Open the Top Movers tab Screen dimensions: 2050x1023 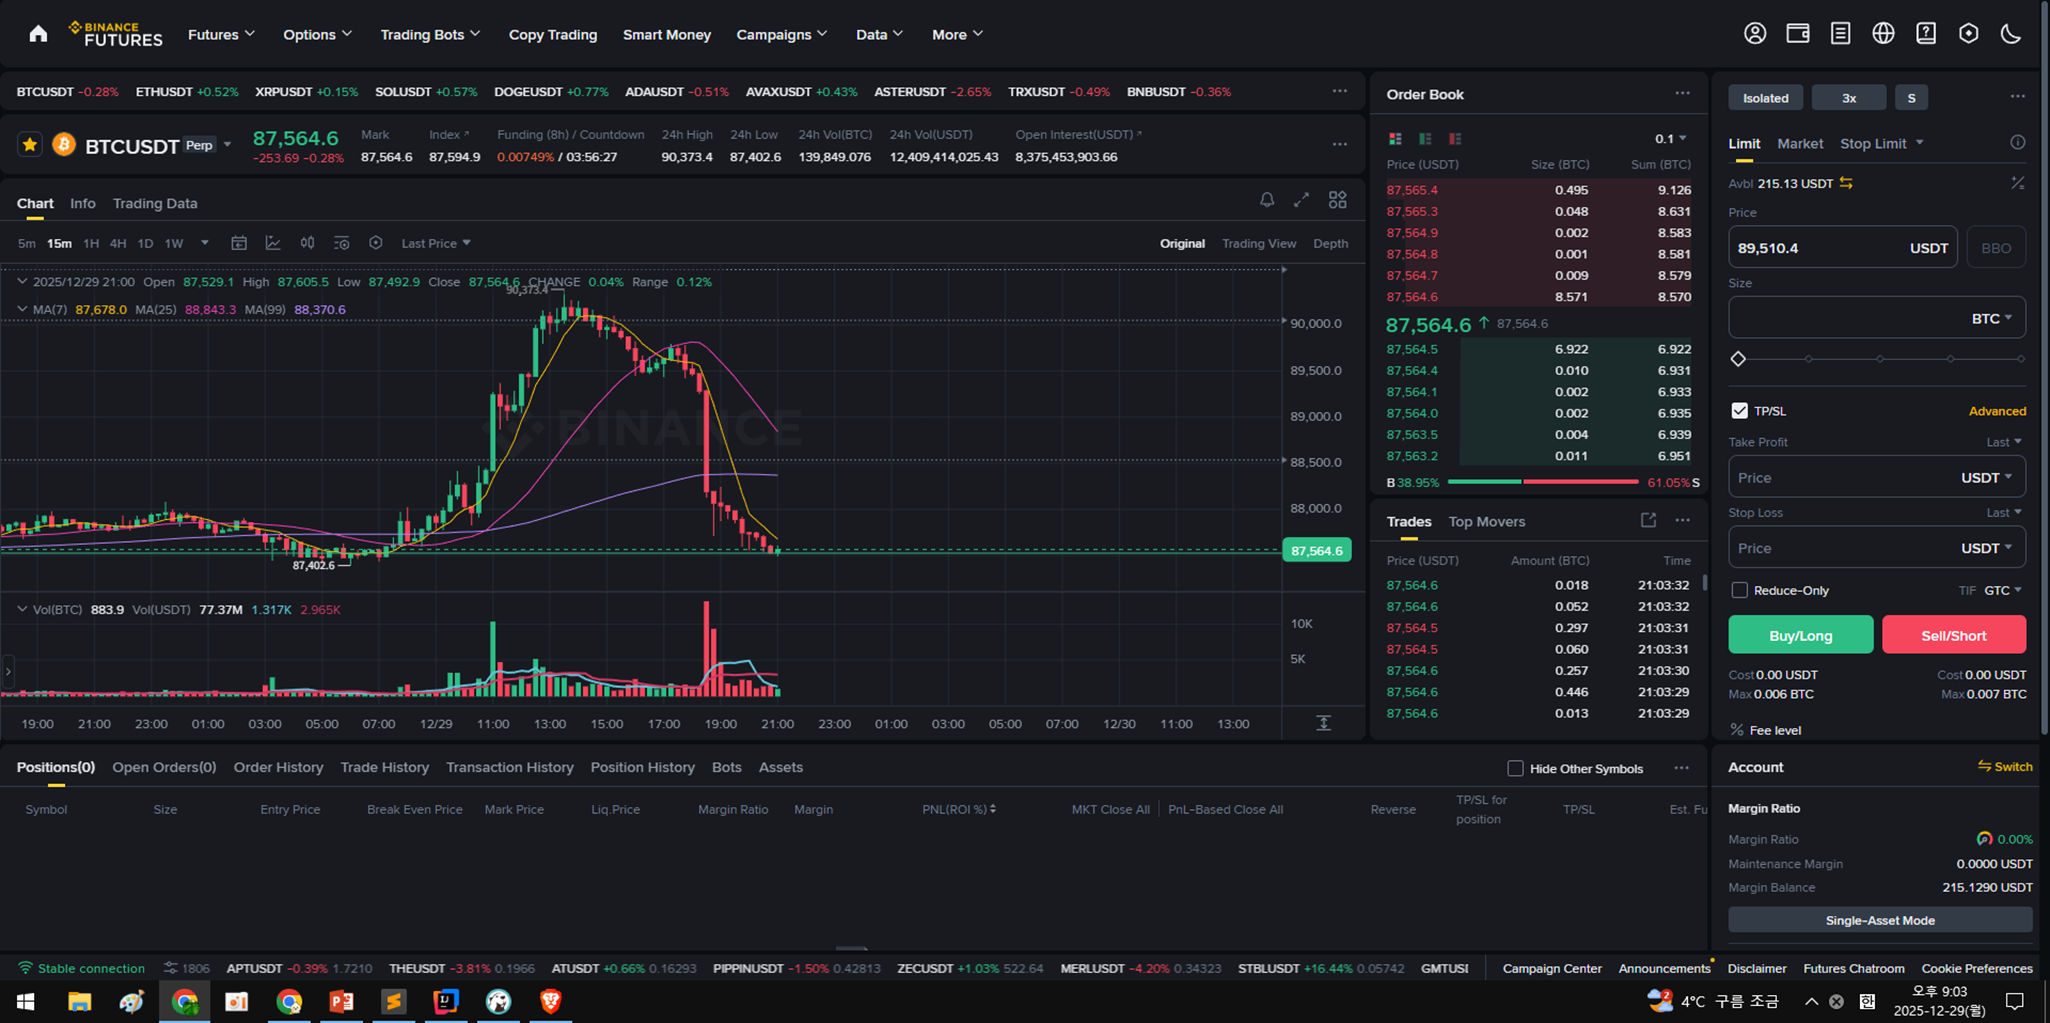tap(1487, 521)
